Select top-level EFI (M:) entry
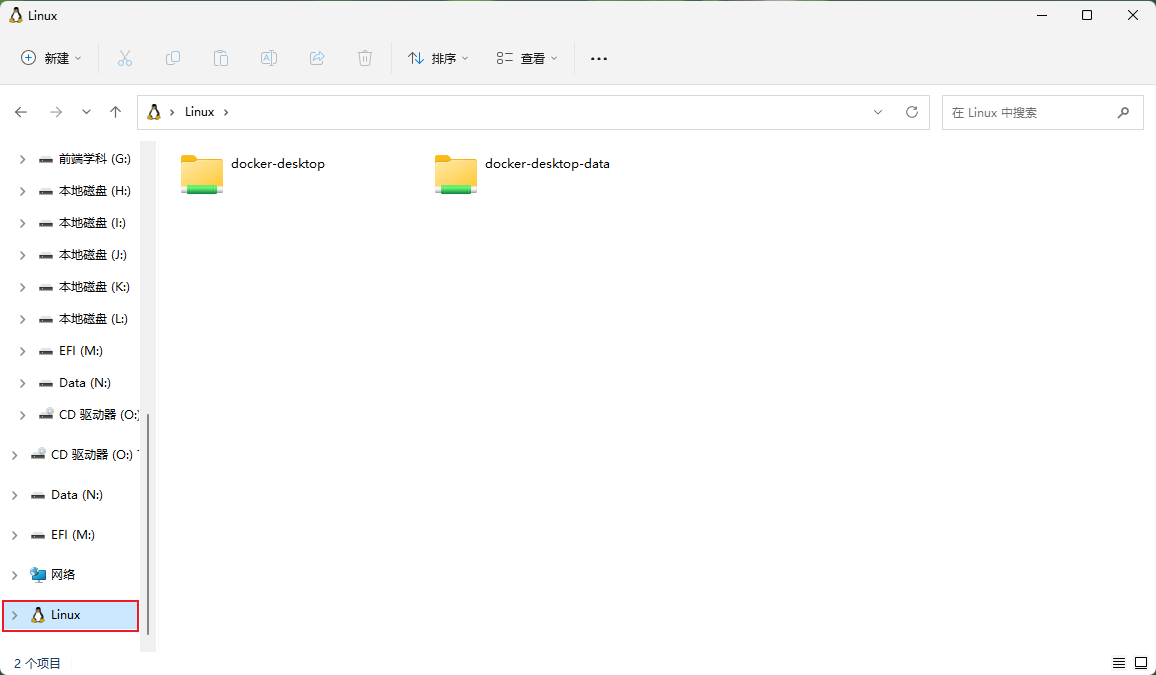Screen dimensions: 1156x675 [x=72, y=535]
